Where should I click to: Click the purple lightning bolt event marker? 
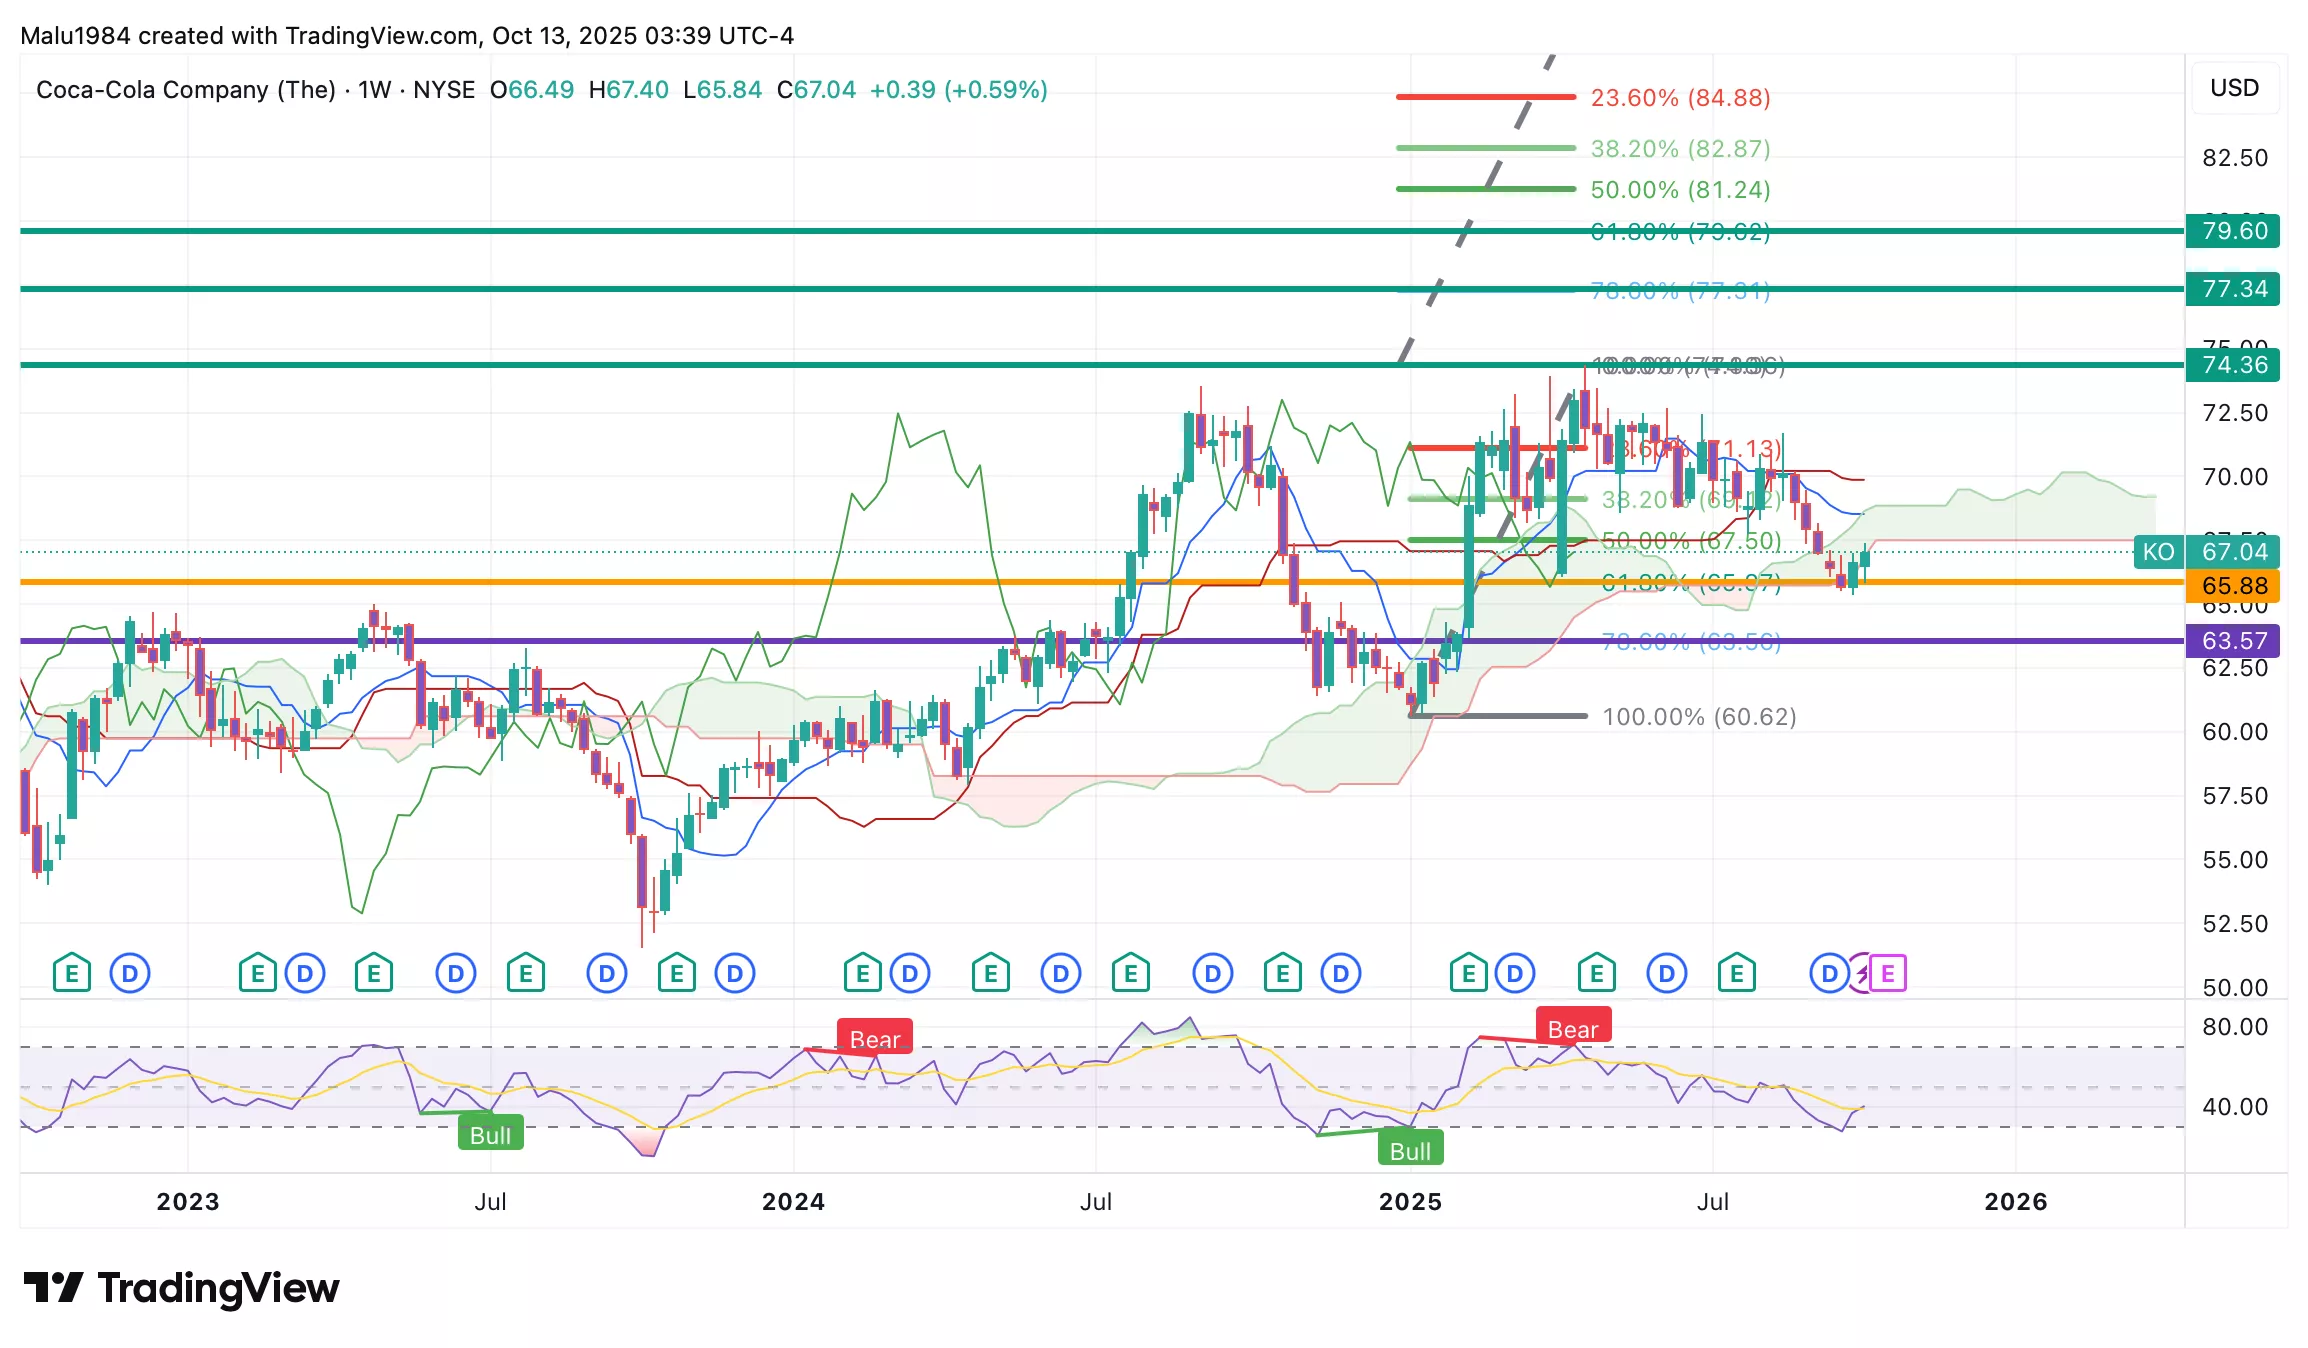click(1862, 973)
